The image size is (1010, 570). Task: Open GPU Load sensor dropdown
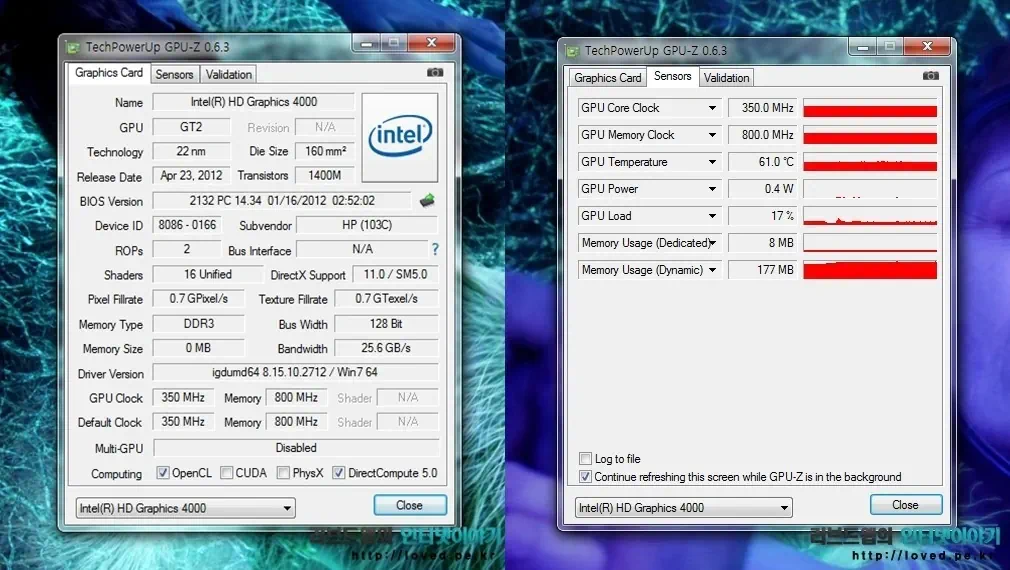click(x=712, y=216)
